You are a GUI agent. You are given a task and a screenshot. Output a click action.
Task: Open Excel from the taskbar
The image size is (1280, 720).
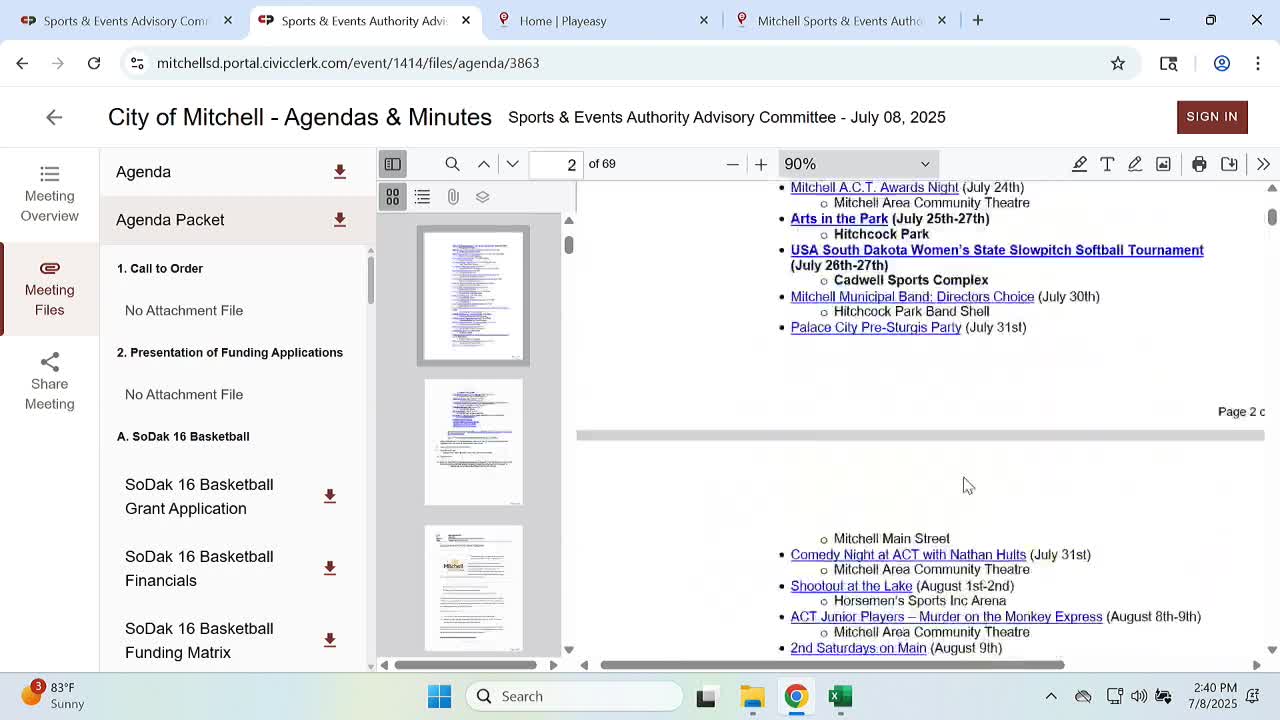840,696
